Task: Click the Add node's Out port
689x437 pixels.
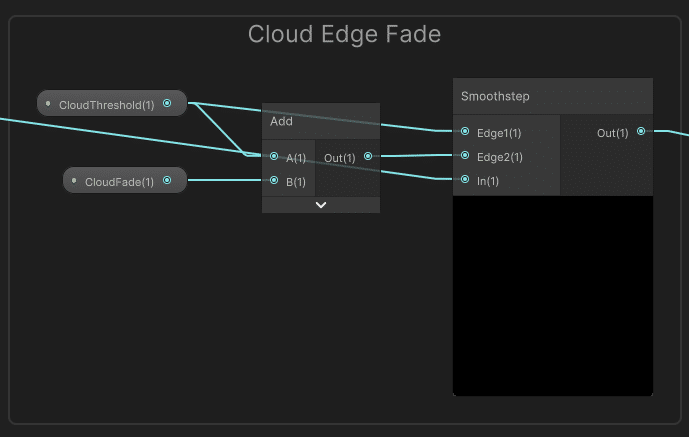Action: (x=368, y=156)
